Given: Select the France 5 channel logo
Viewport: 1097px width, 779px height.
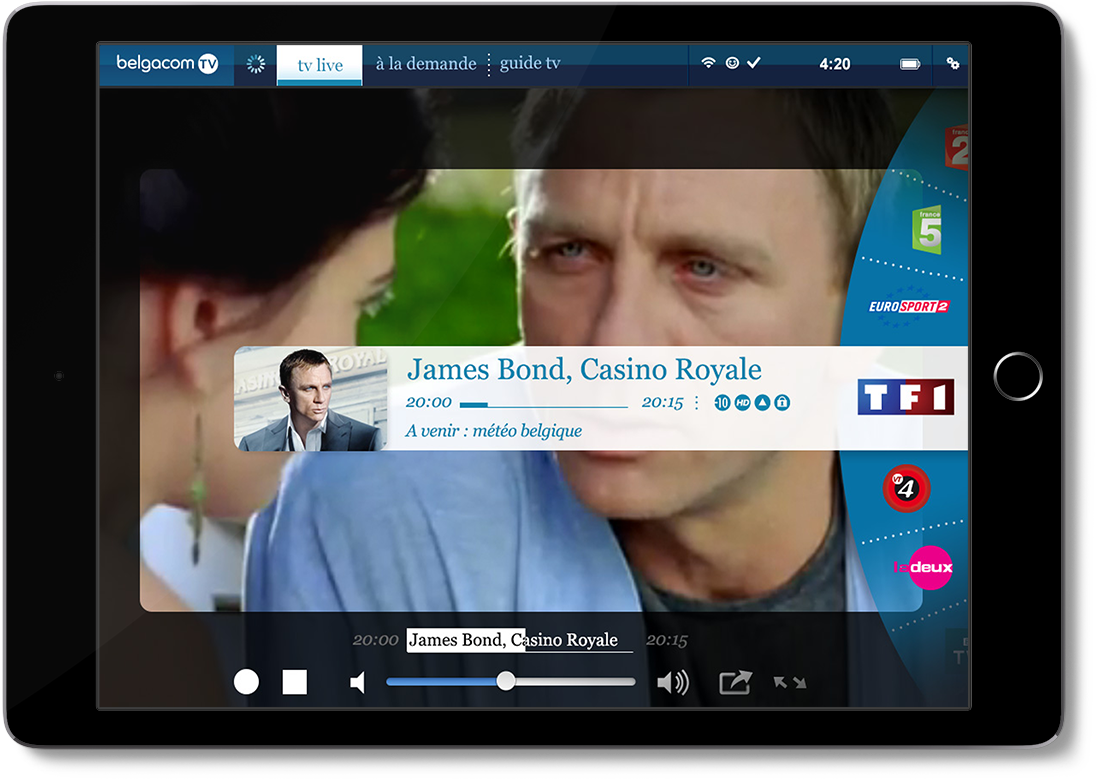Looking at the screenshot, I should pos(928,230).
